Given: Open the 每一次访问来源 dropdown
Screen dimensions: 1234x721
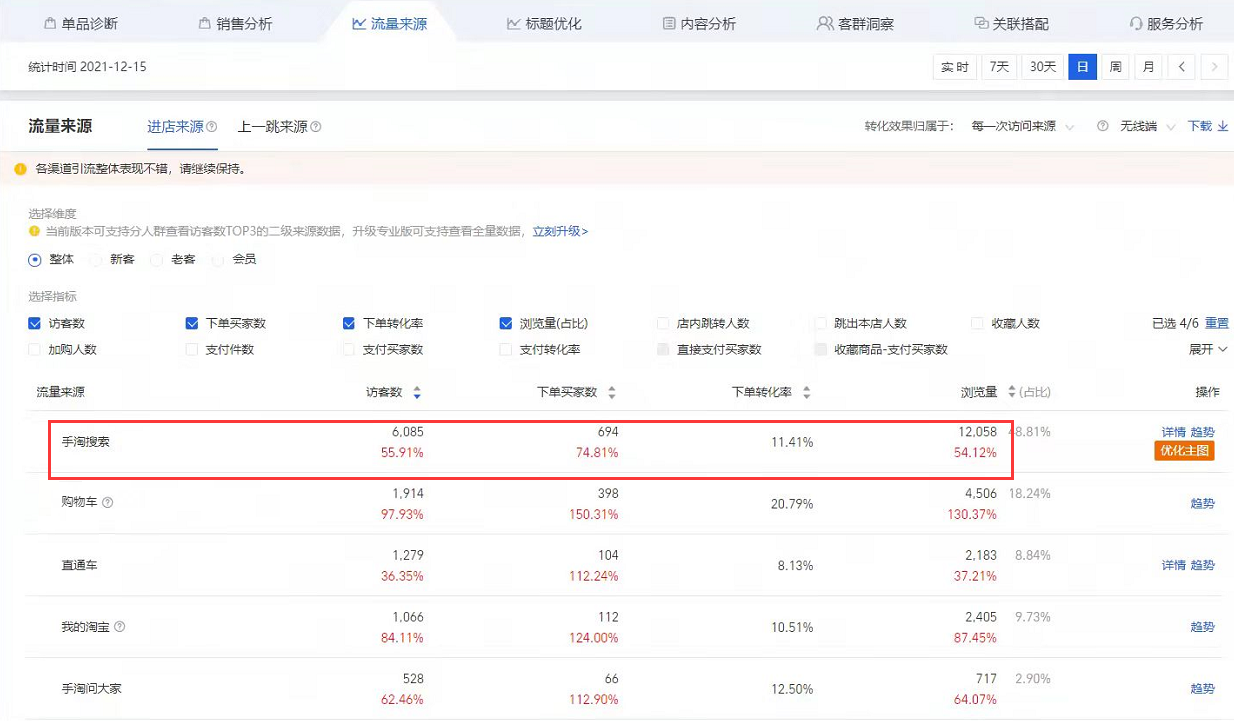Looking at the screenshot, I should [1015, 126].
